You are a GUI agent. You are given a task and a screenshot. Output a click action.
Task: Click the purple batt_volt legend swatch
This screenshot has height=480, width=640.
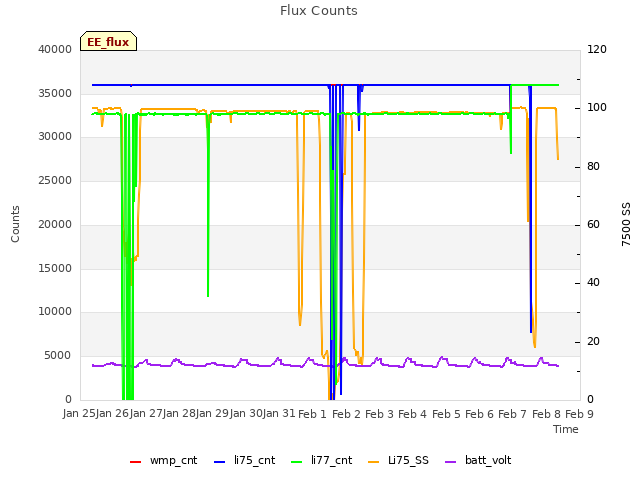click(451, 462)
